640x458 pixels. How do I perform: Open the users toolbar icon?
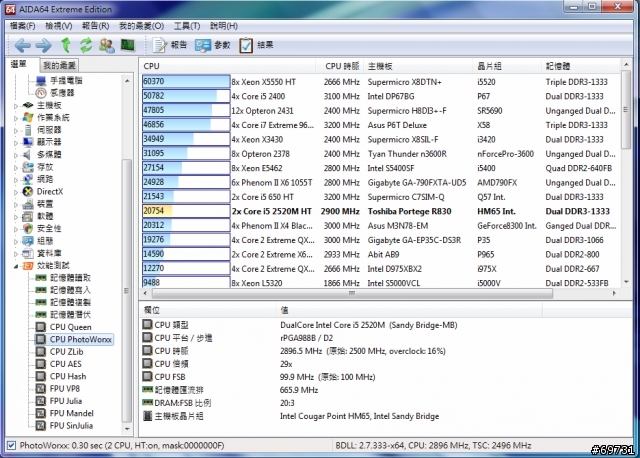(x=107, y=45)
